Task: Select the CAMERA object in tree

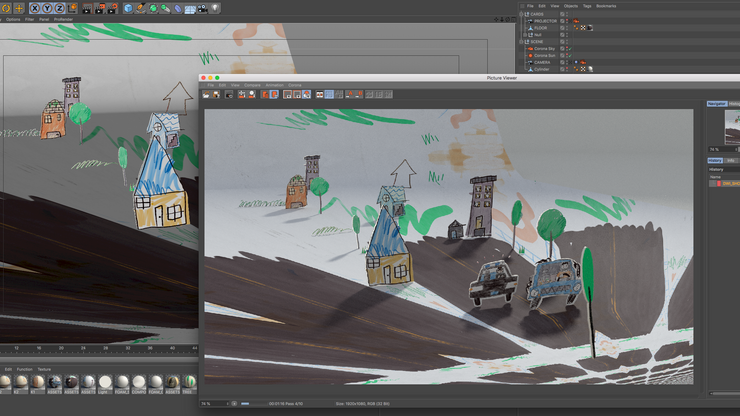Action: (x=542, y=62)
